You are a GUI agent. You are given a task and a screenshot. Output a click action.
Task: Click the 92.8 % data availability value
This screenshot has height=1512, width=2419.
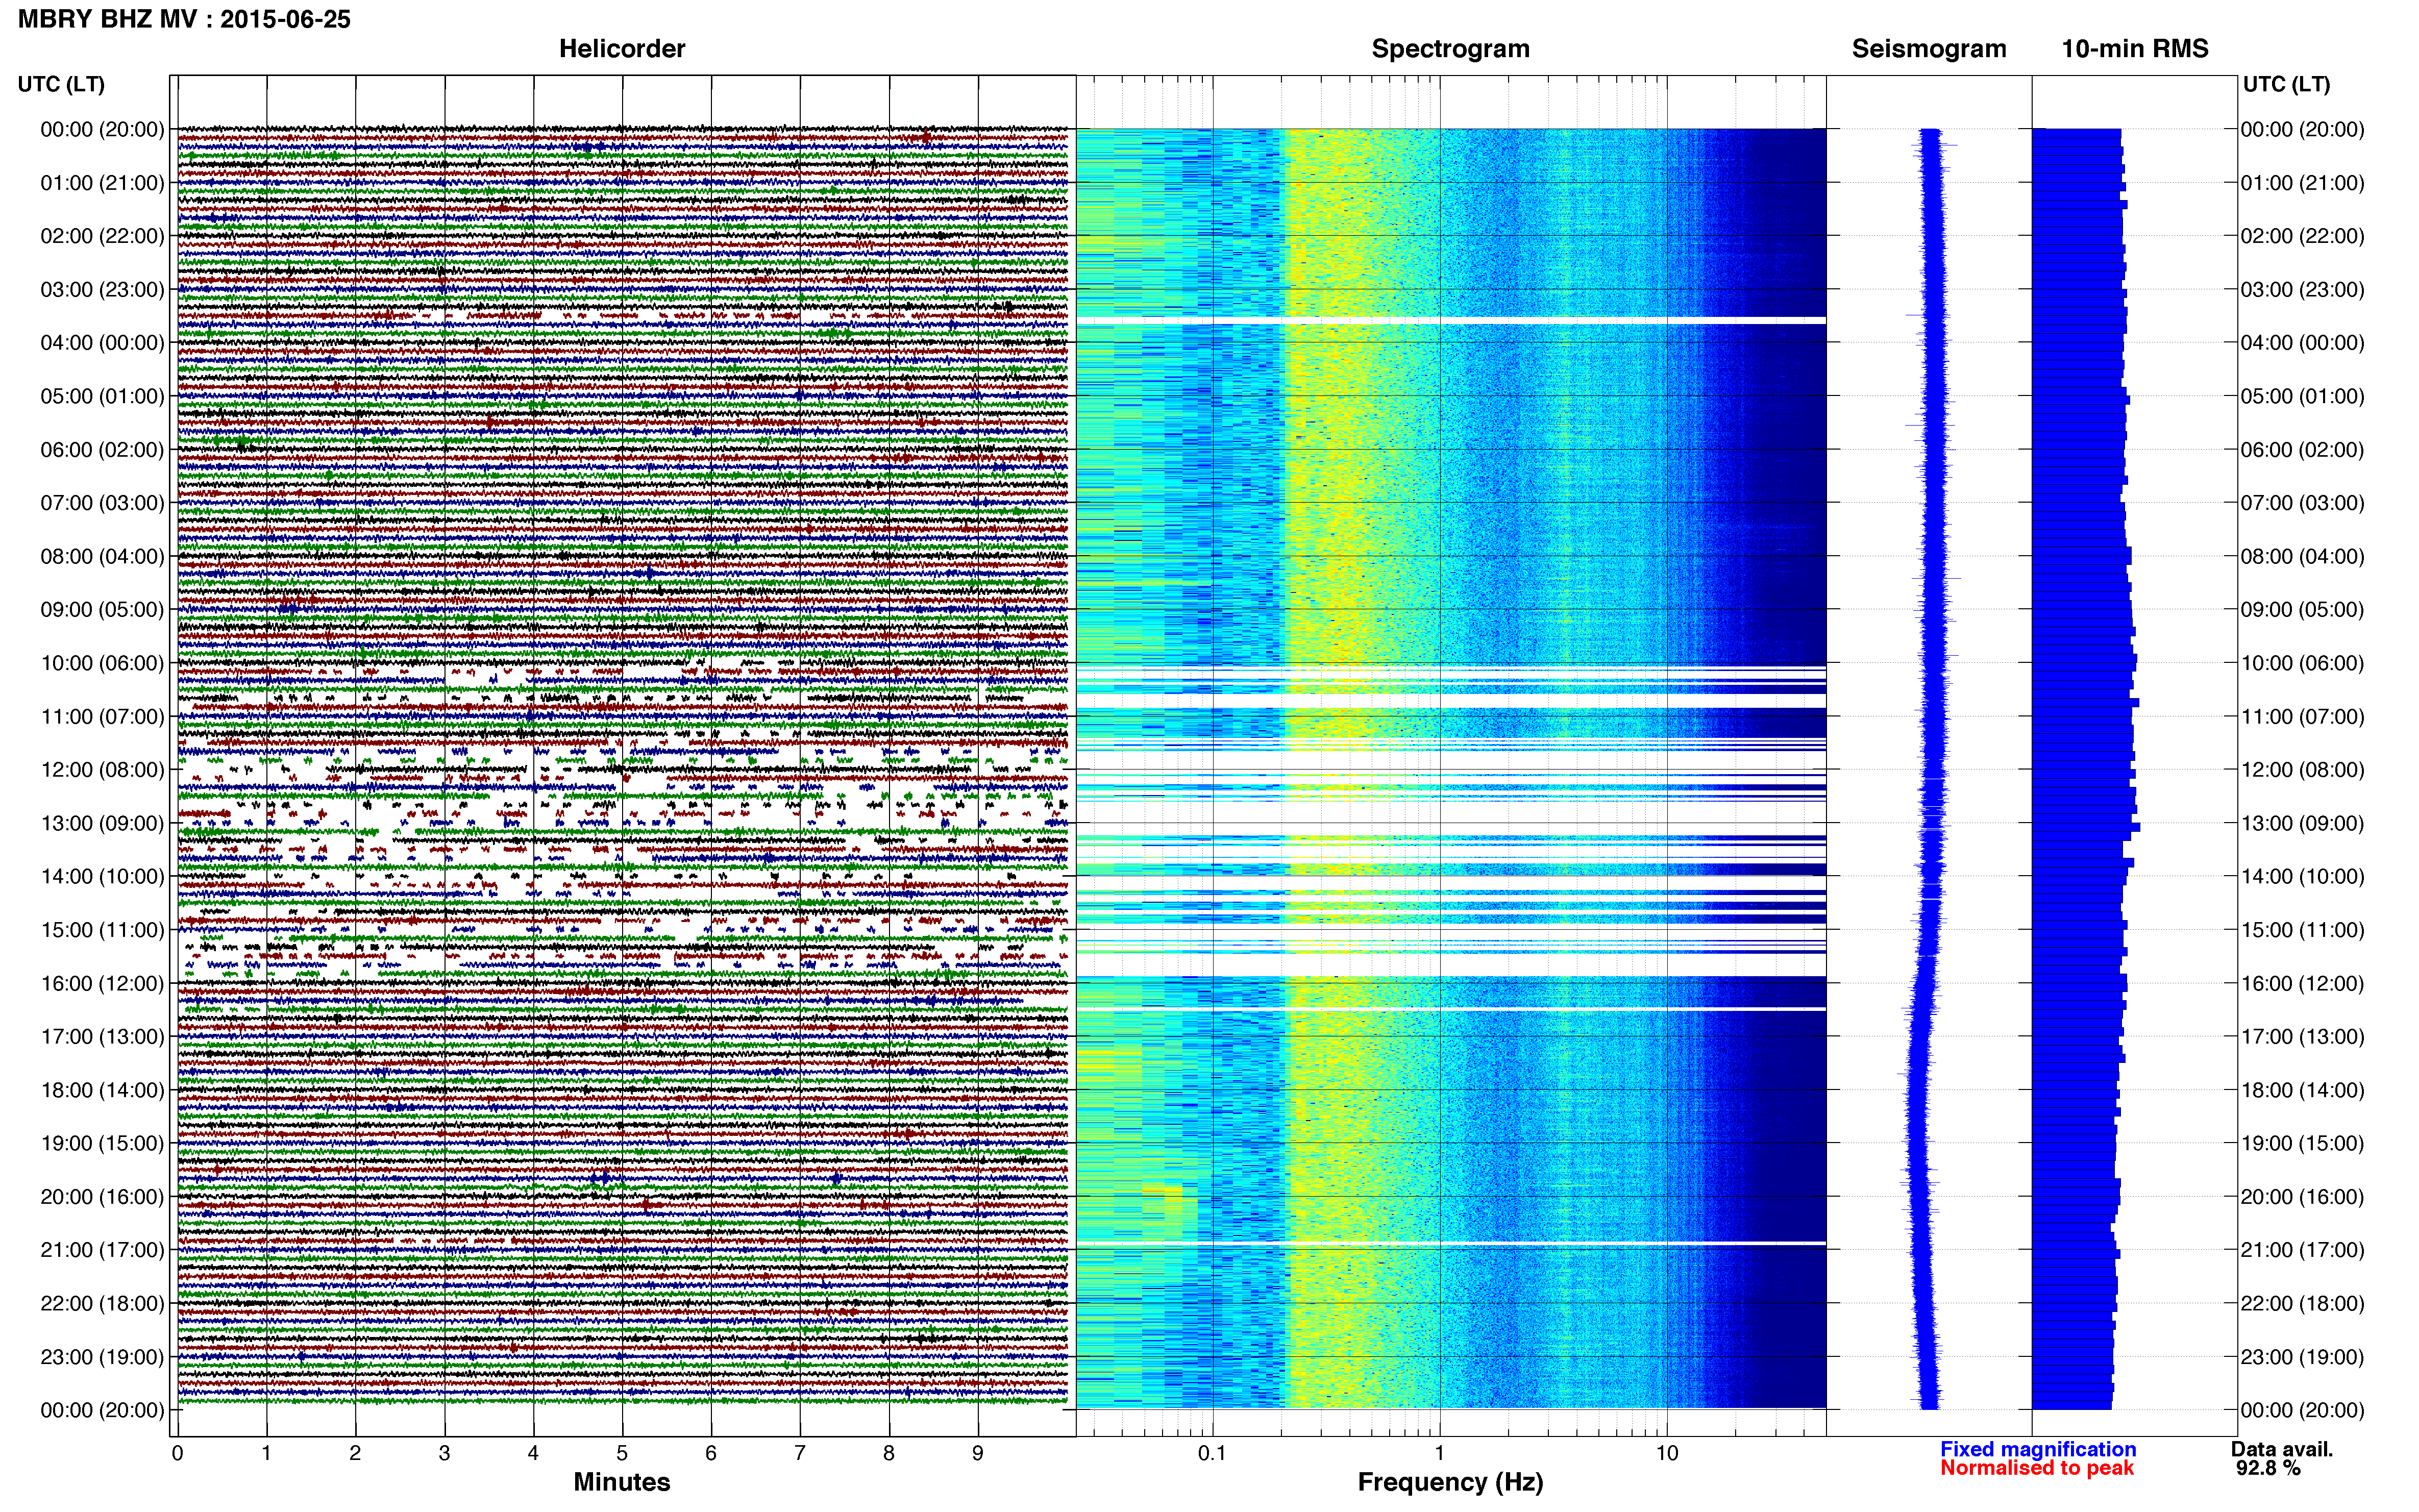click(2268, 1468)
